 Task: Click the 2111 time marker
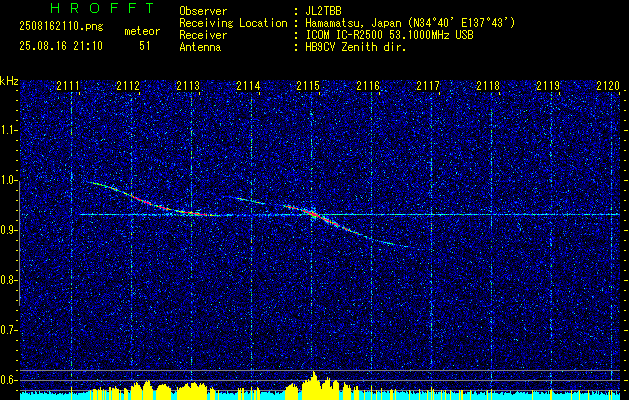[68, 85]
